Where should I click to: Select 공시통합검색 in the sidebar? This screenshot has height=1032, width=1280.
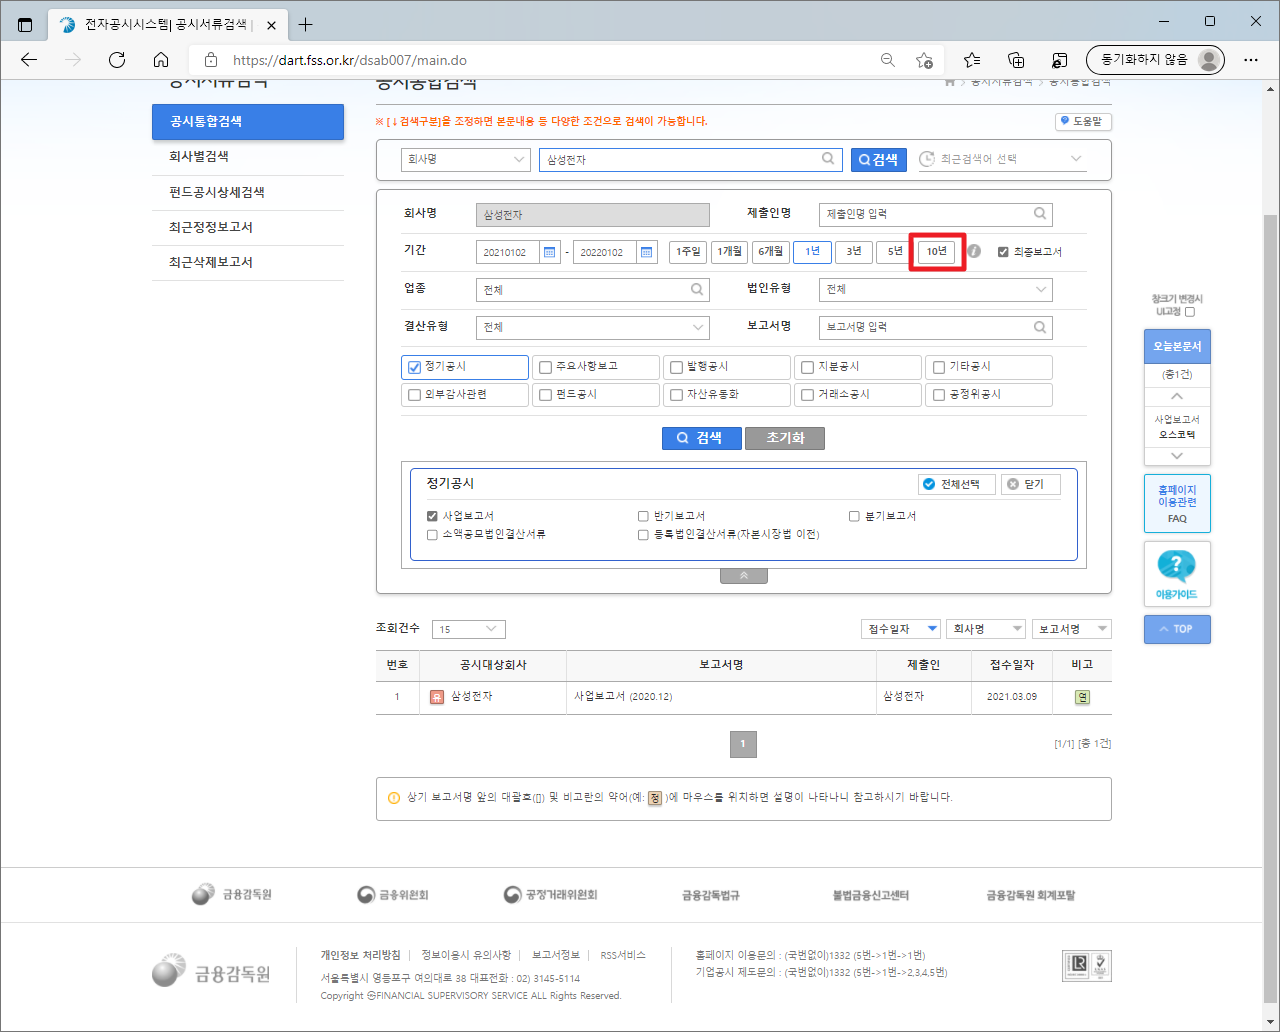[248, 121]
